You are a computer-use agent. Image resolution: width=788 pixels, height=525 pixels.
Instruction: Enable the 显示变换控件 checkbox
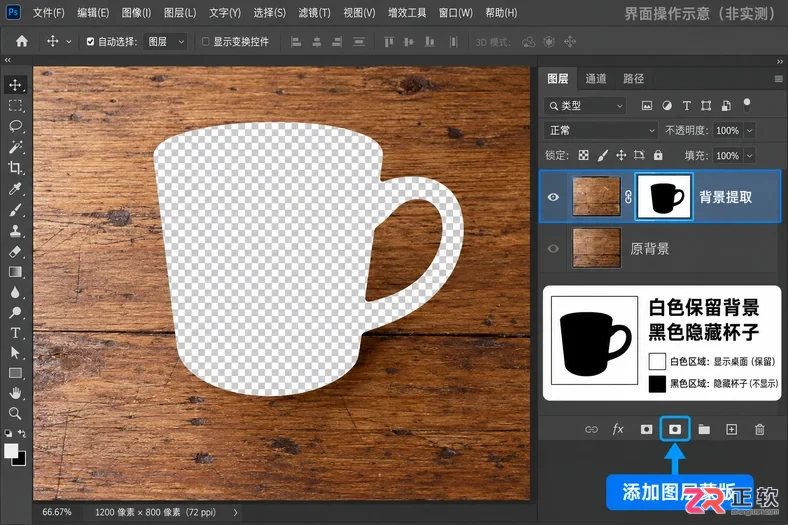coord(206,42)
